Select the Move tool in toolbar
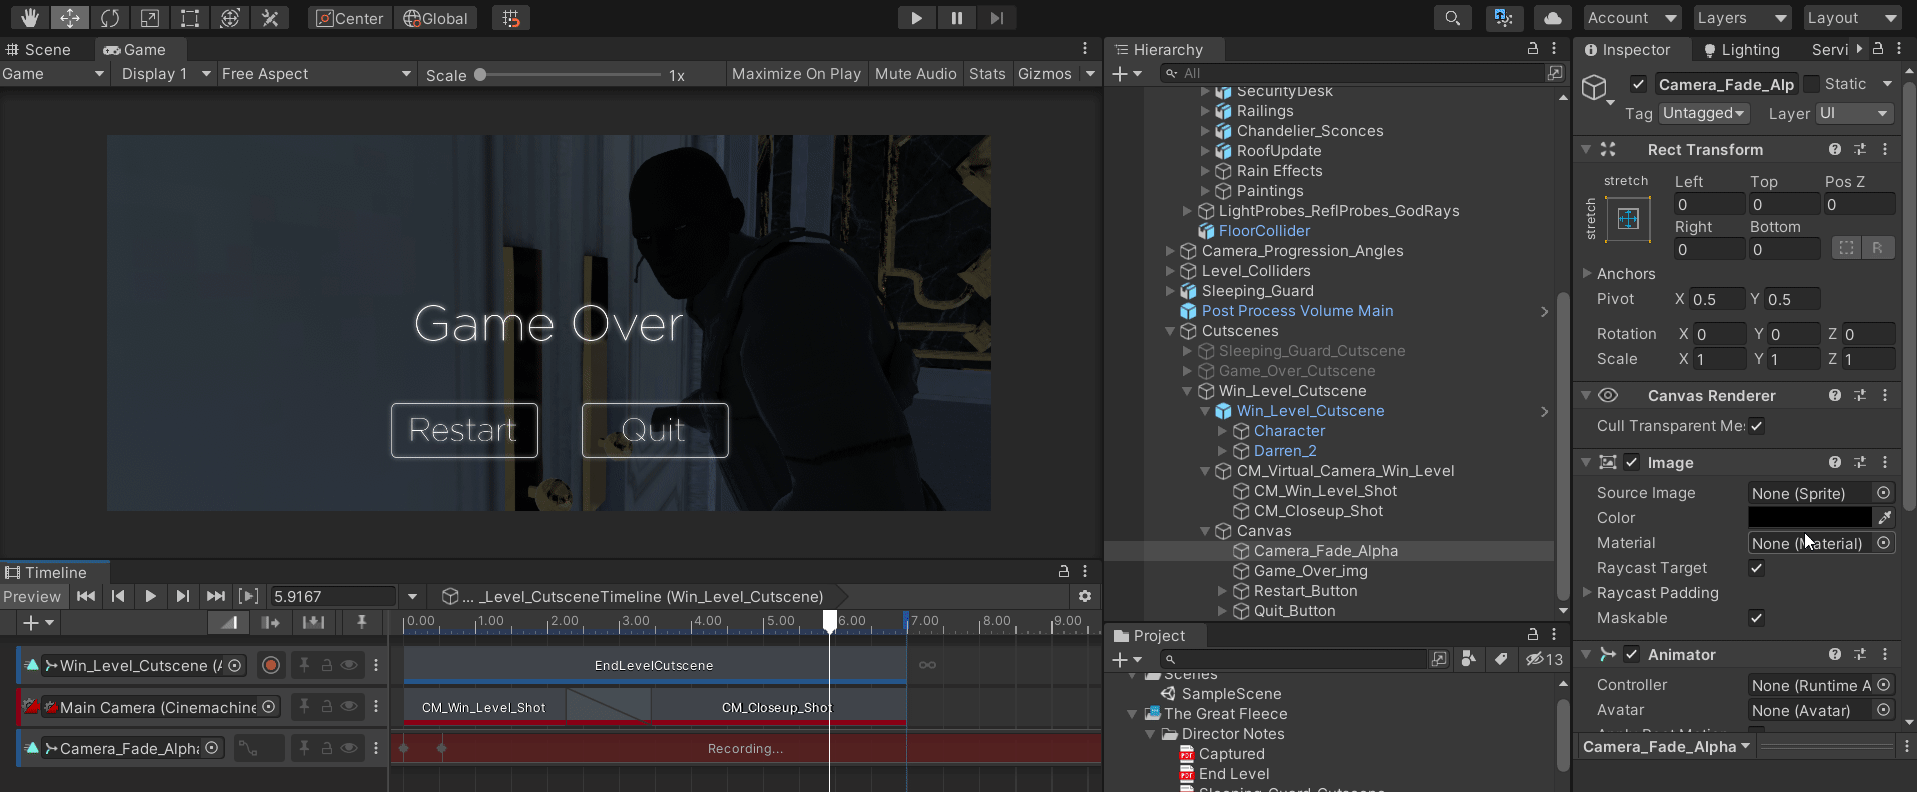The width and height of the screenshot is (1917, 792). [x=69, y=18]
